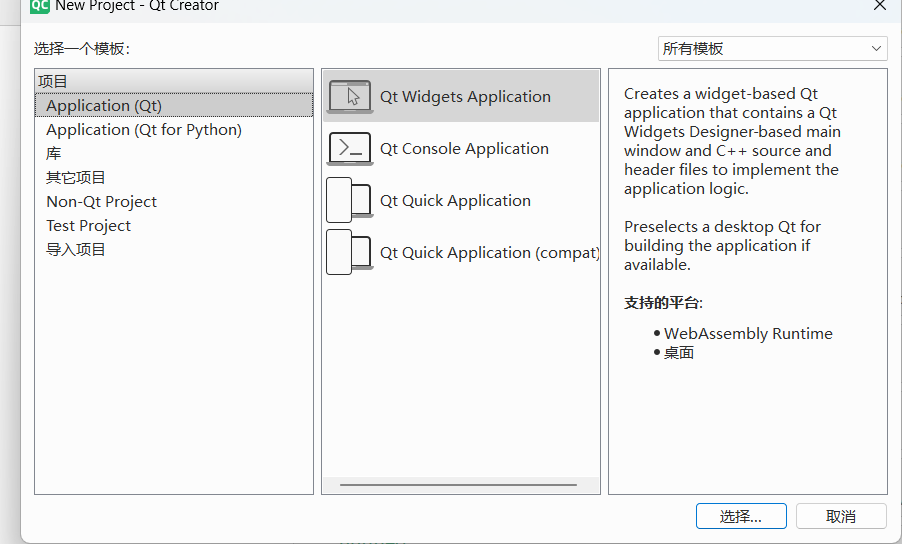Click the 选择一个模板 label
Image resolution: width=902 pixels, height=544 pixels.
(82, 49)
